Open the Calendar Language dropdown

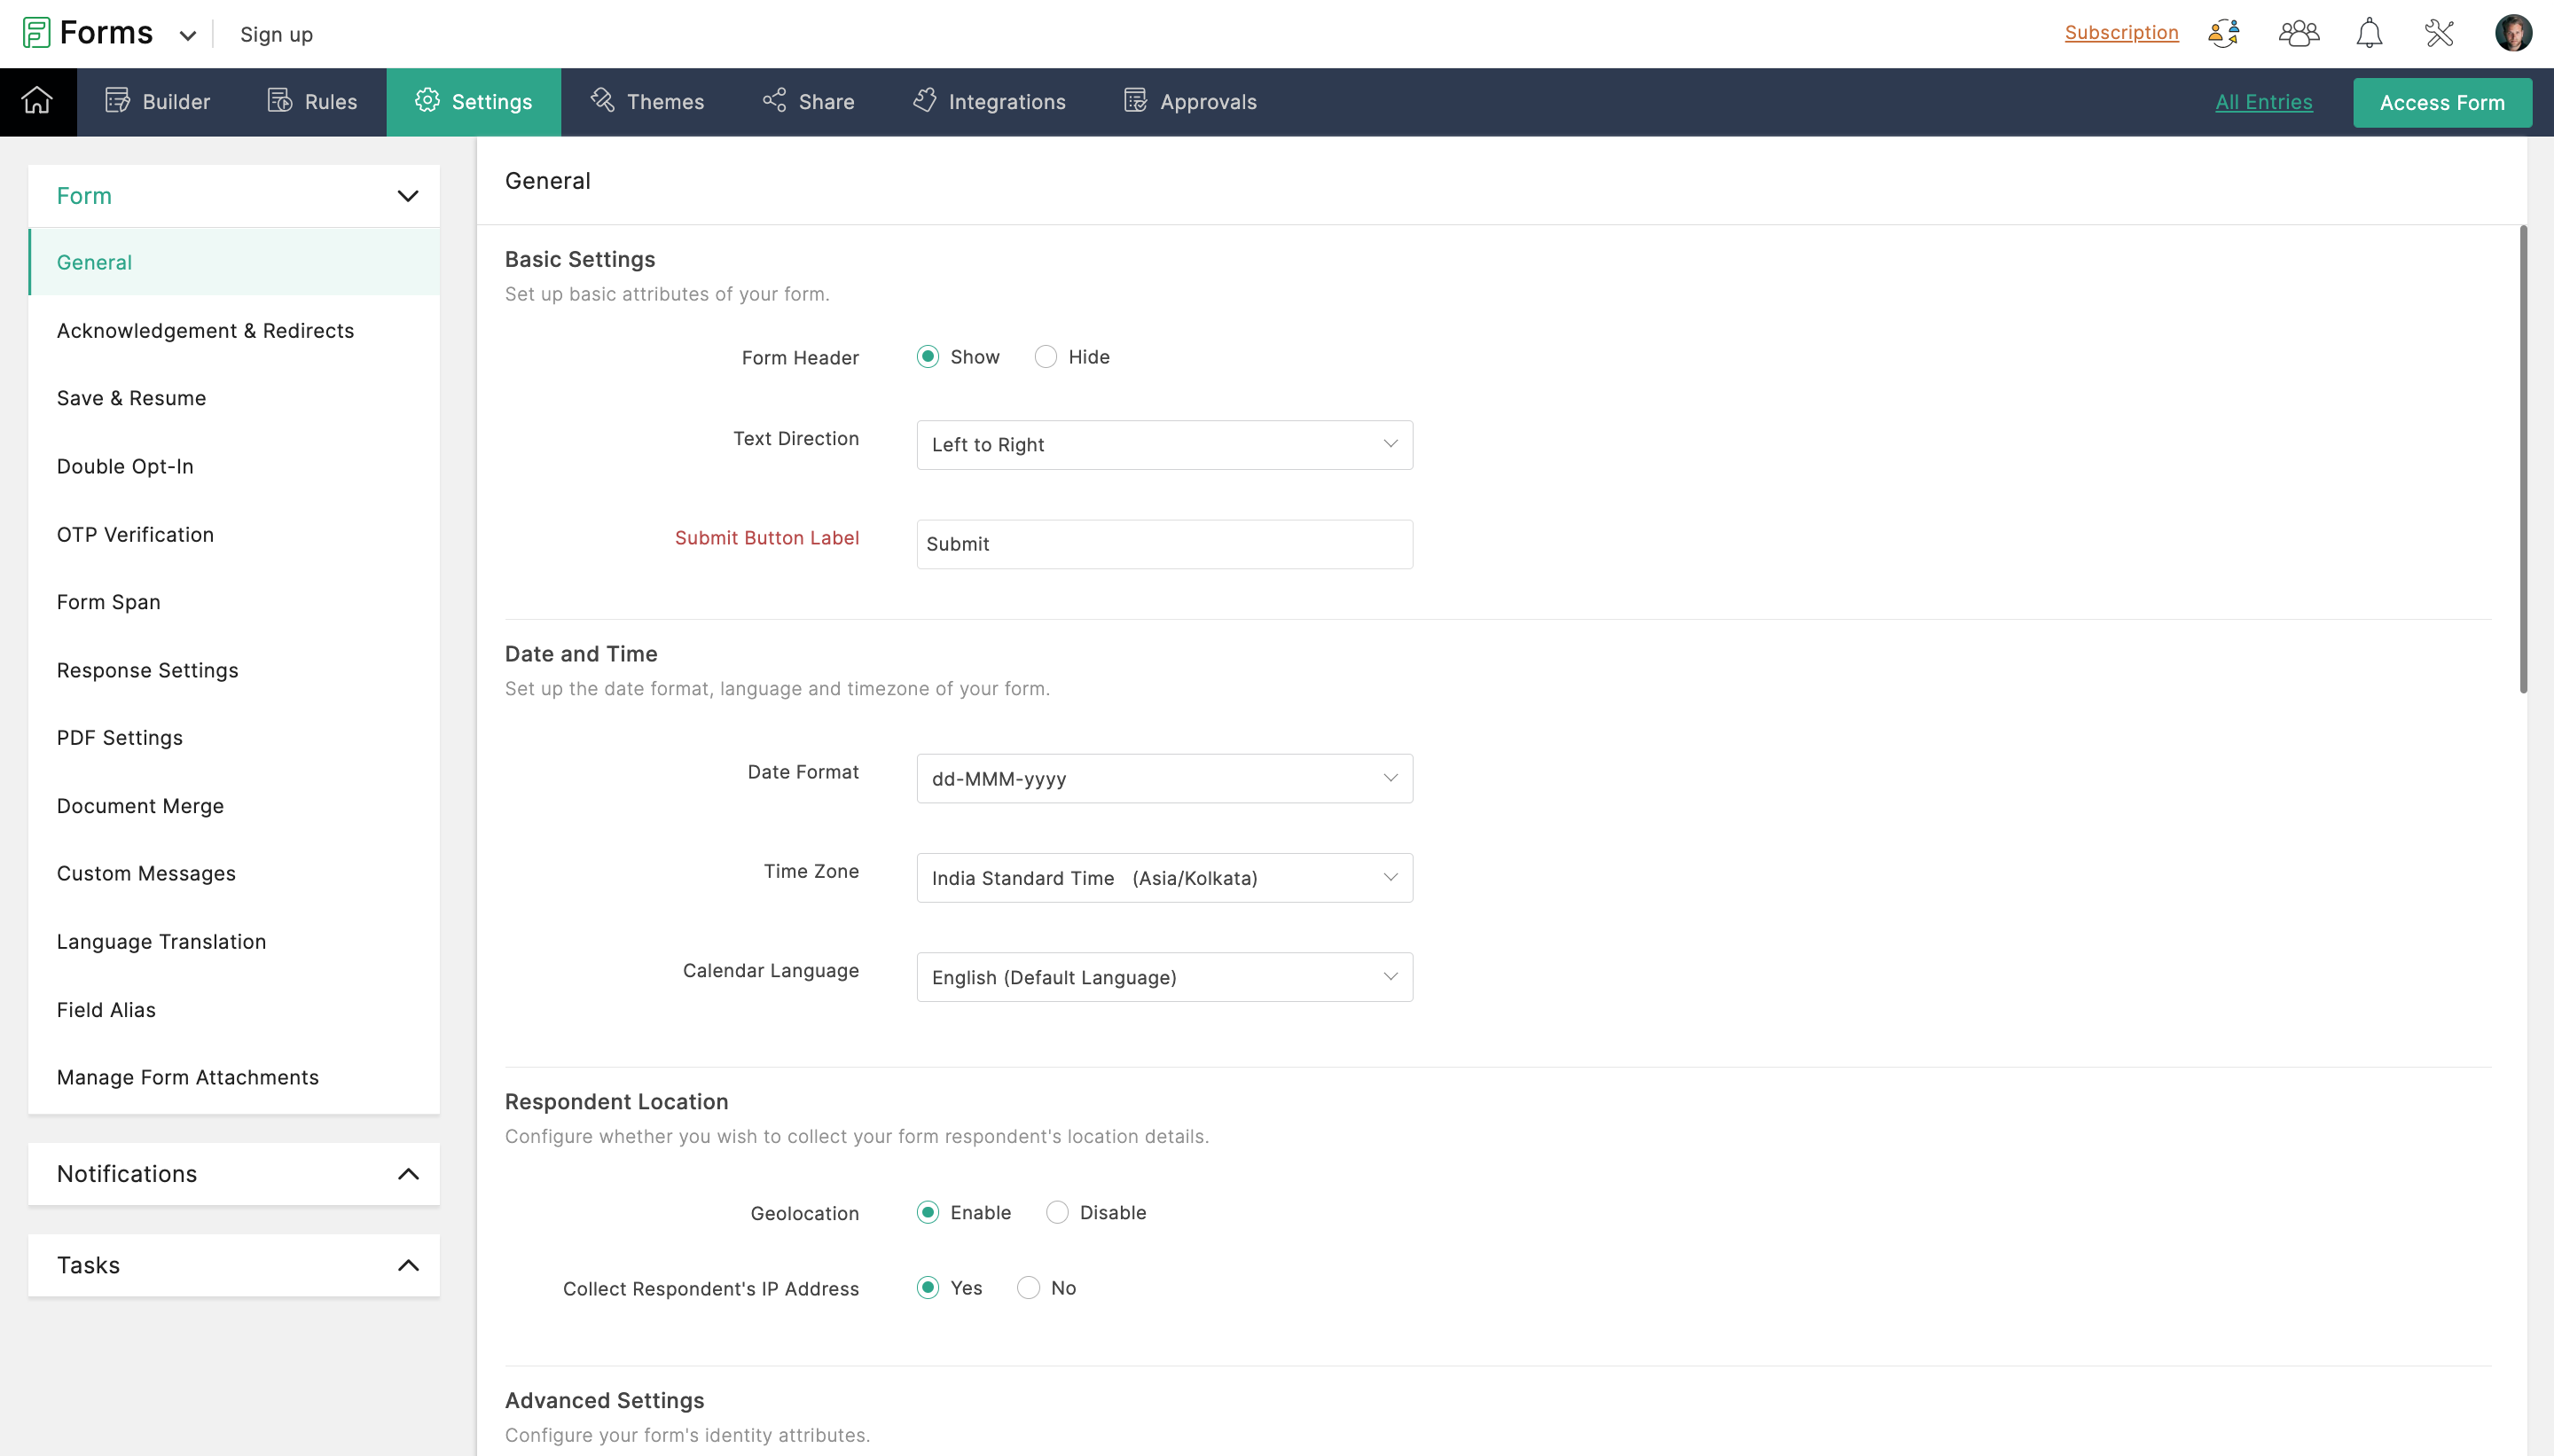click(x=1164, y=977)
